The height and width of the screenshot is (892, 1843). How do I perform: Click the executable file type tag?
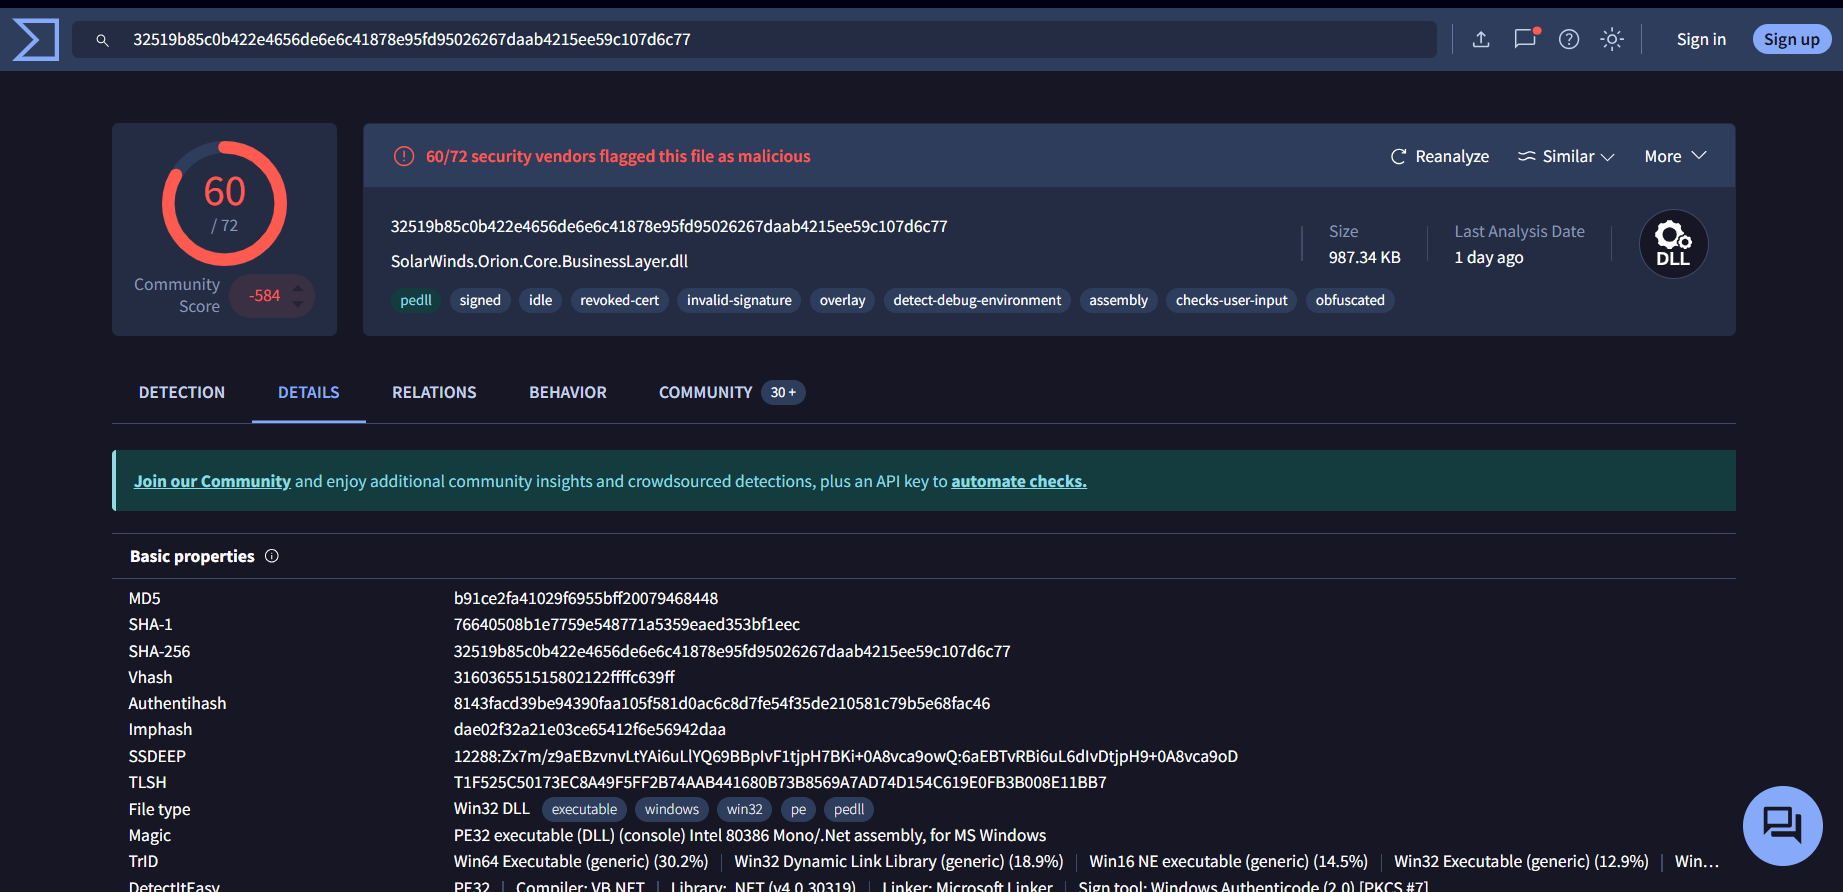(584, 809)
